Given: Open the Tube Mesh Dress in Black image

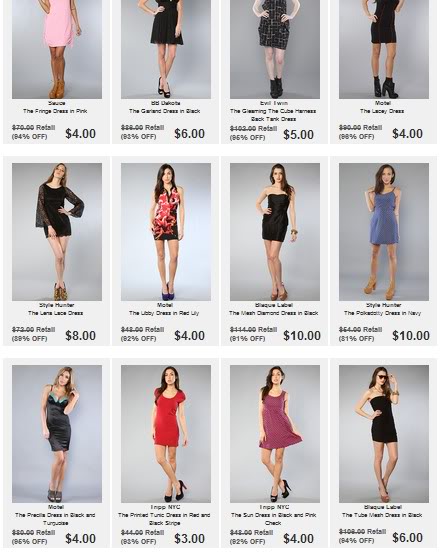Looking at the screenshot, I should click(x=384, y=434).
